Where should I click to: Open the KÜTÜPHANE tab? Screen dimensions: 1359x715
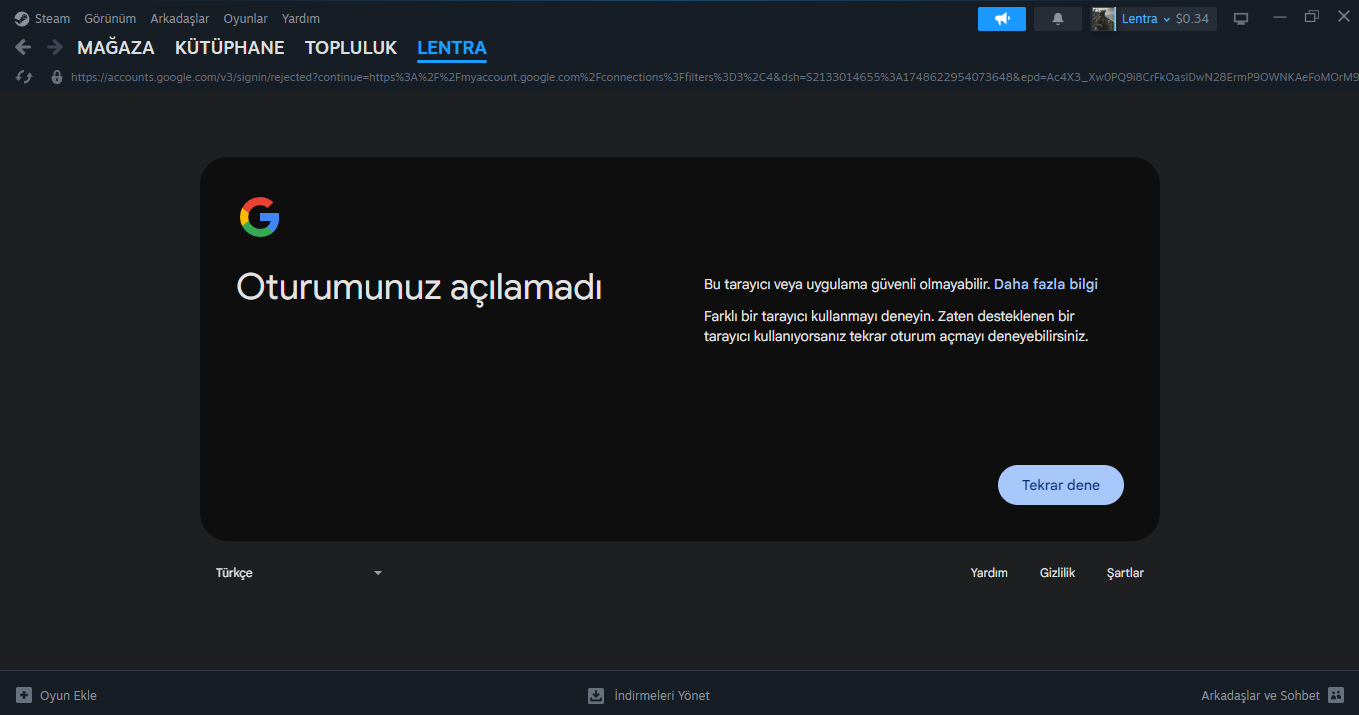[x=229, y=48]
